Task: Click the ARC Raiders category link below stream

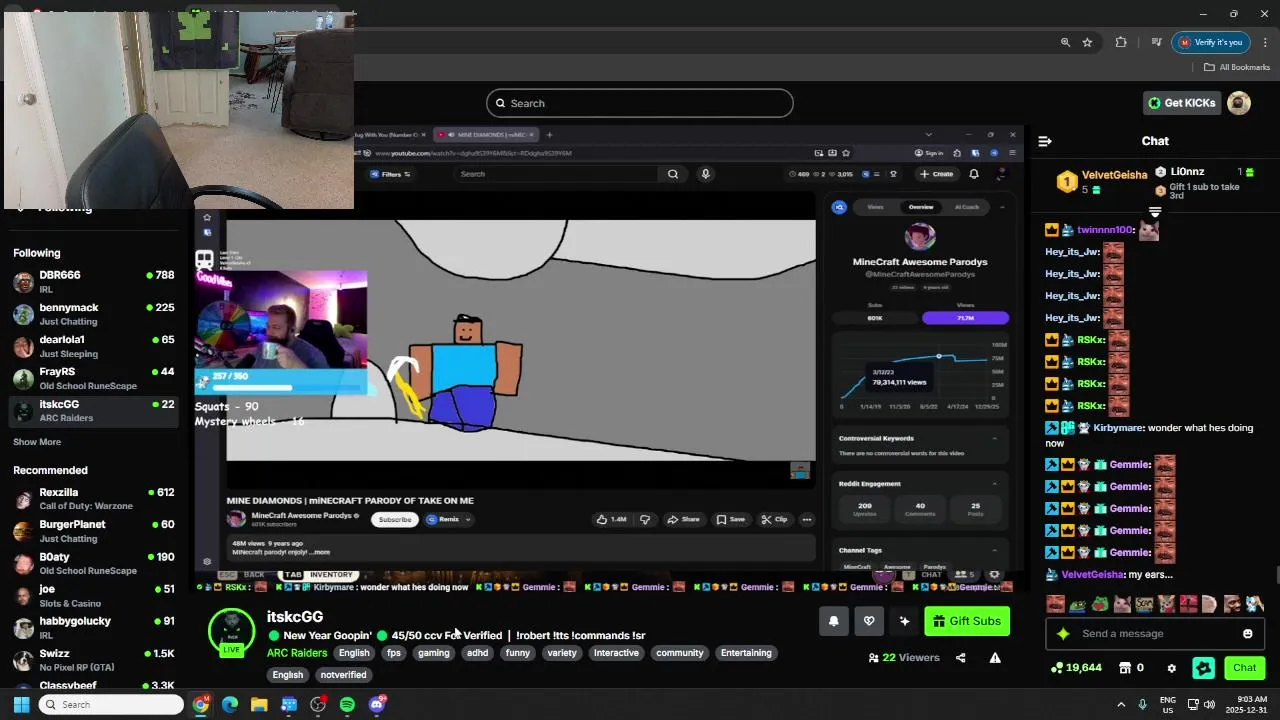Action: (x=297, y=653)
